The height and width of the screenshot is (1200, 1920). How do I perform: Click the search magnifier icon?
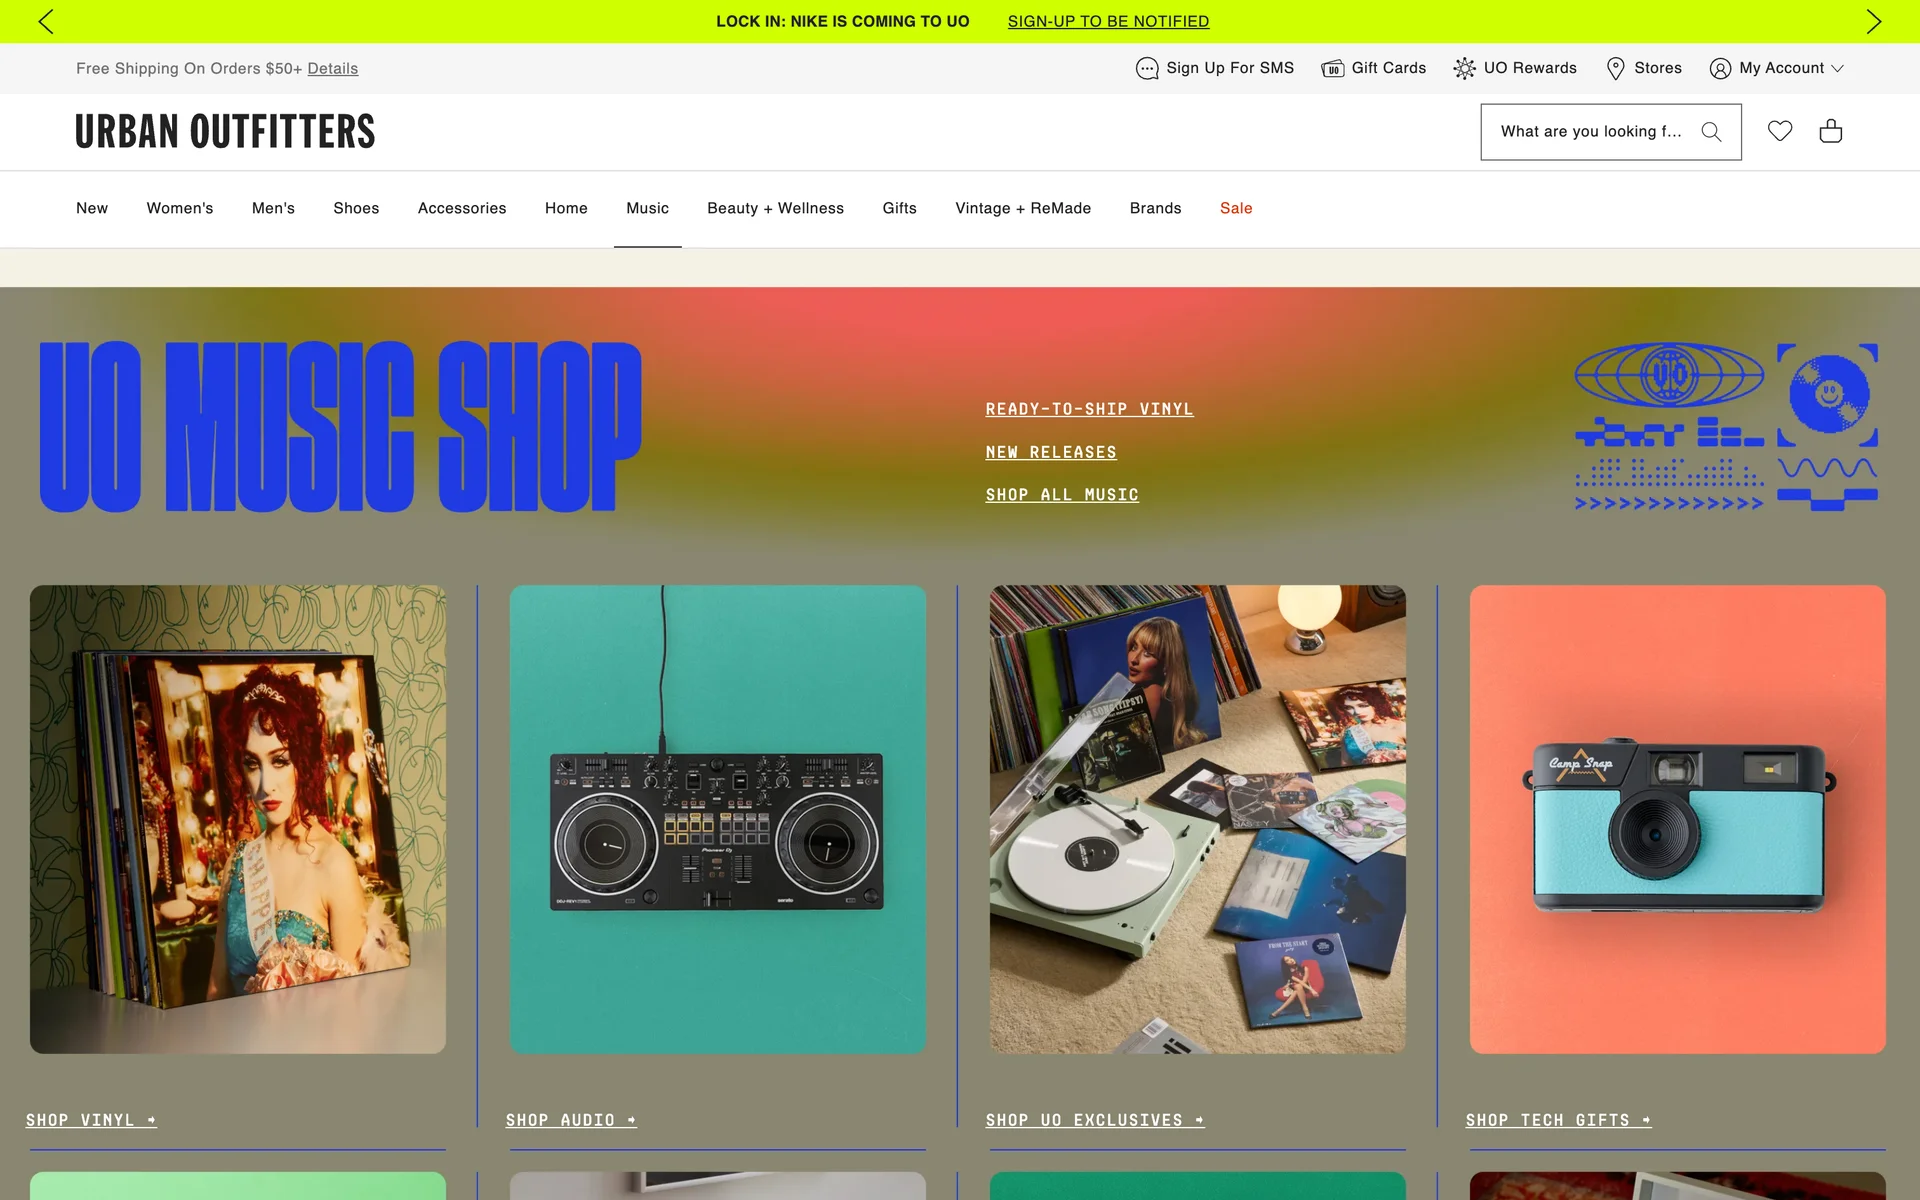coord(1711,132)
